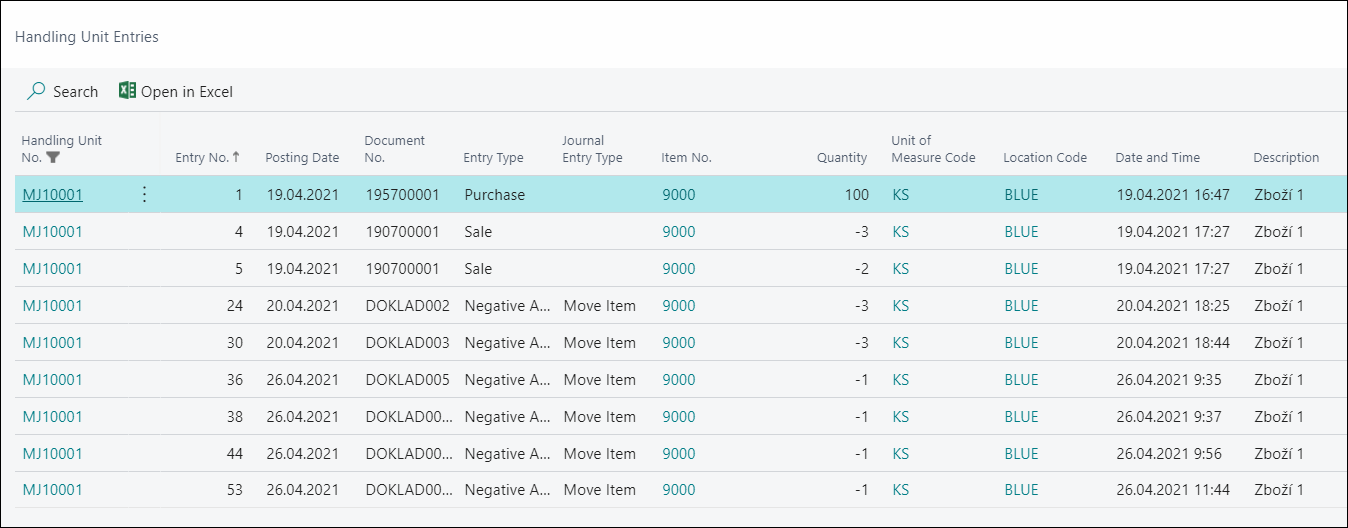
Task: Click the Excel icon beside Open in Excel
Action: tap(127, 91)
